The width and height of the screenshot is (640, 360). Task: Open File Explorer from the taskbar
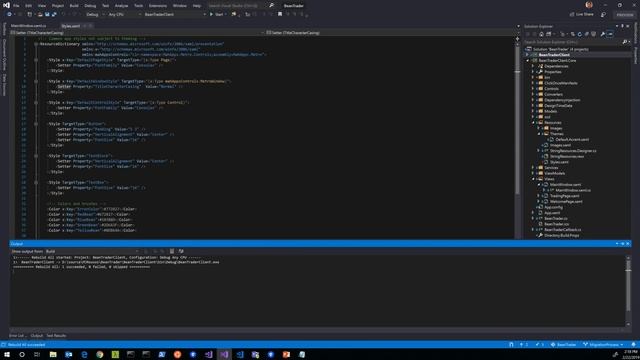point(53,355)
